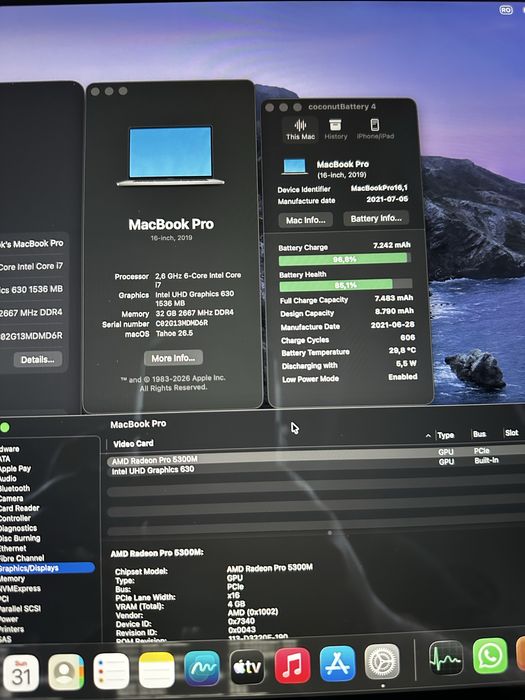This screenshot has height=700, width=525.
Task: Click the Slot column header
Action: click(512, 433)
